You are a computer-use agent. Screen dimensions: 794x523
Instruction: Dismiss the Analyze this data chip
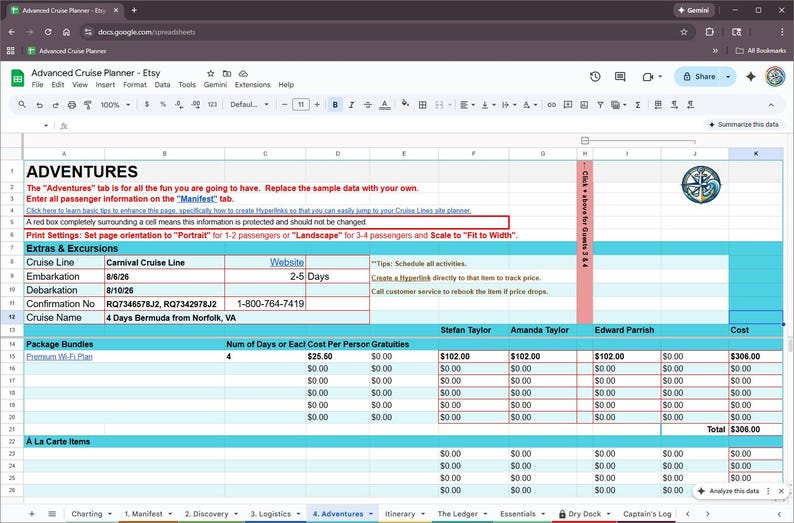pyautogui.click(x=781, y=491)
